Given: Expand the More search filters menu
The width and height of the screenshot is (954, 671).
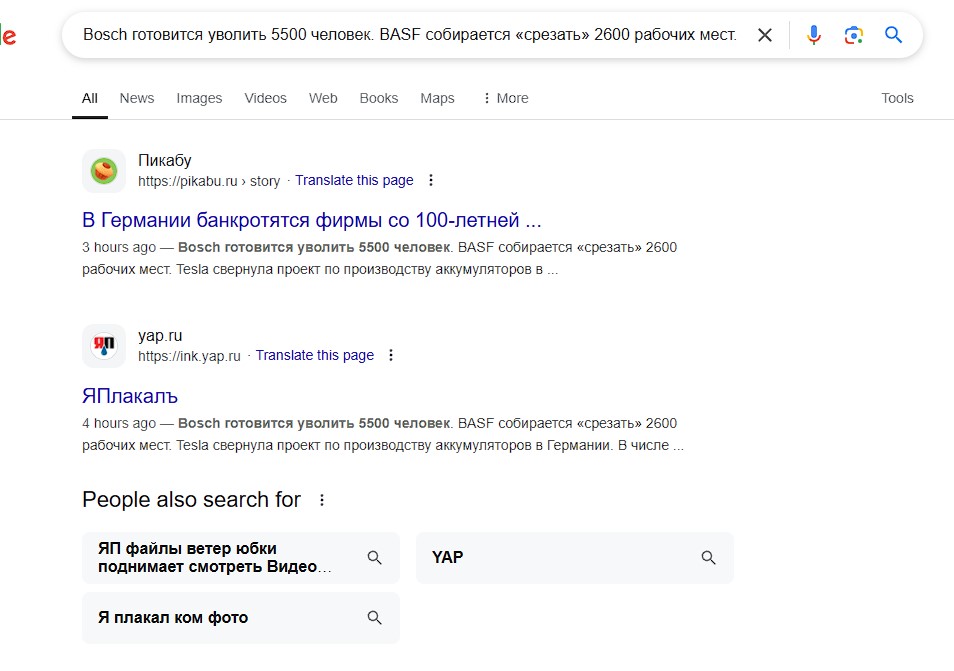Looking at the screenshot, I should [506, 99].
